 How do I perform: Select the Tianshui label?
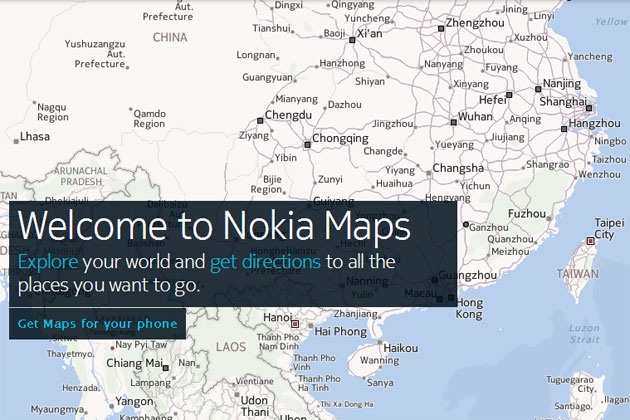271,28
